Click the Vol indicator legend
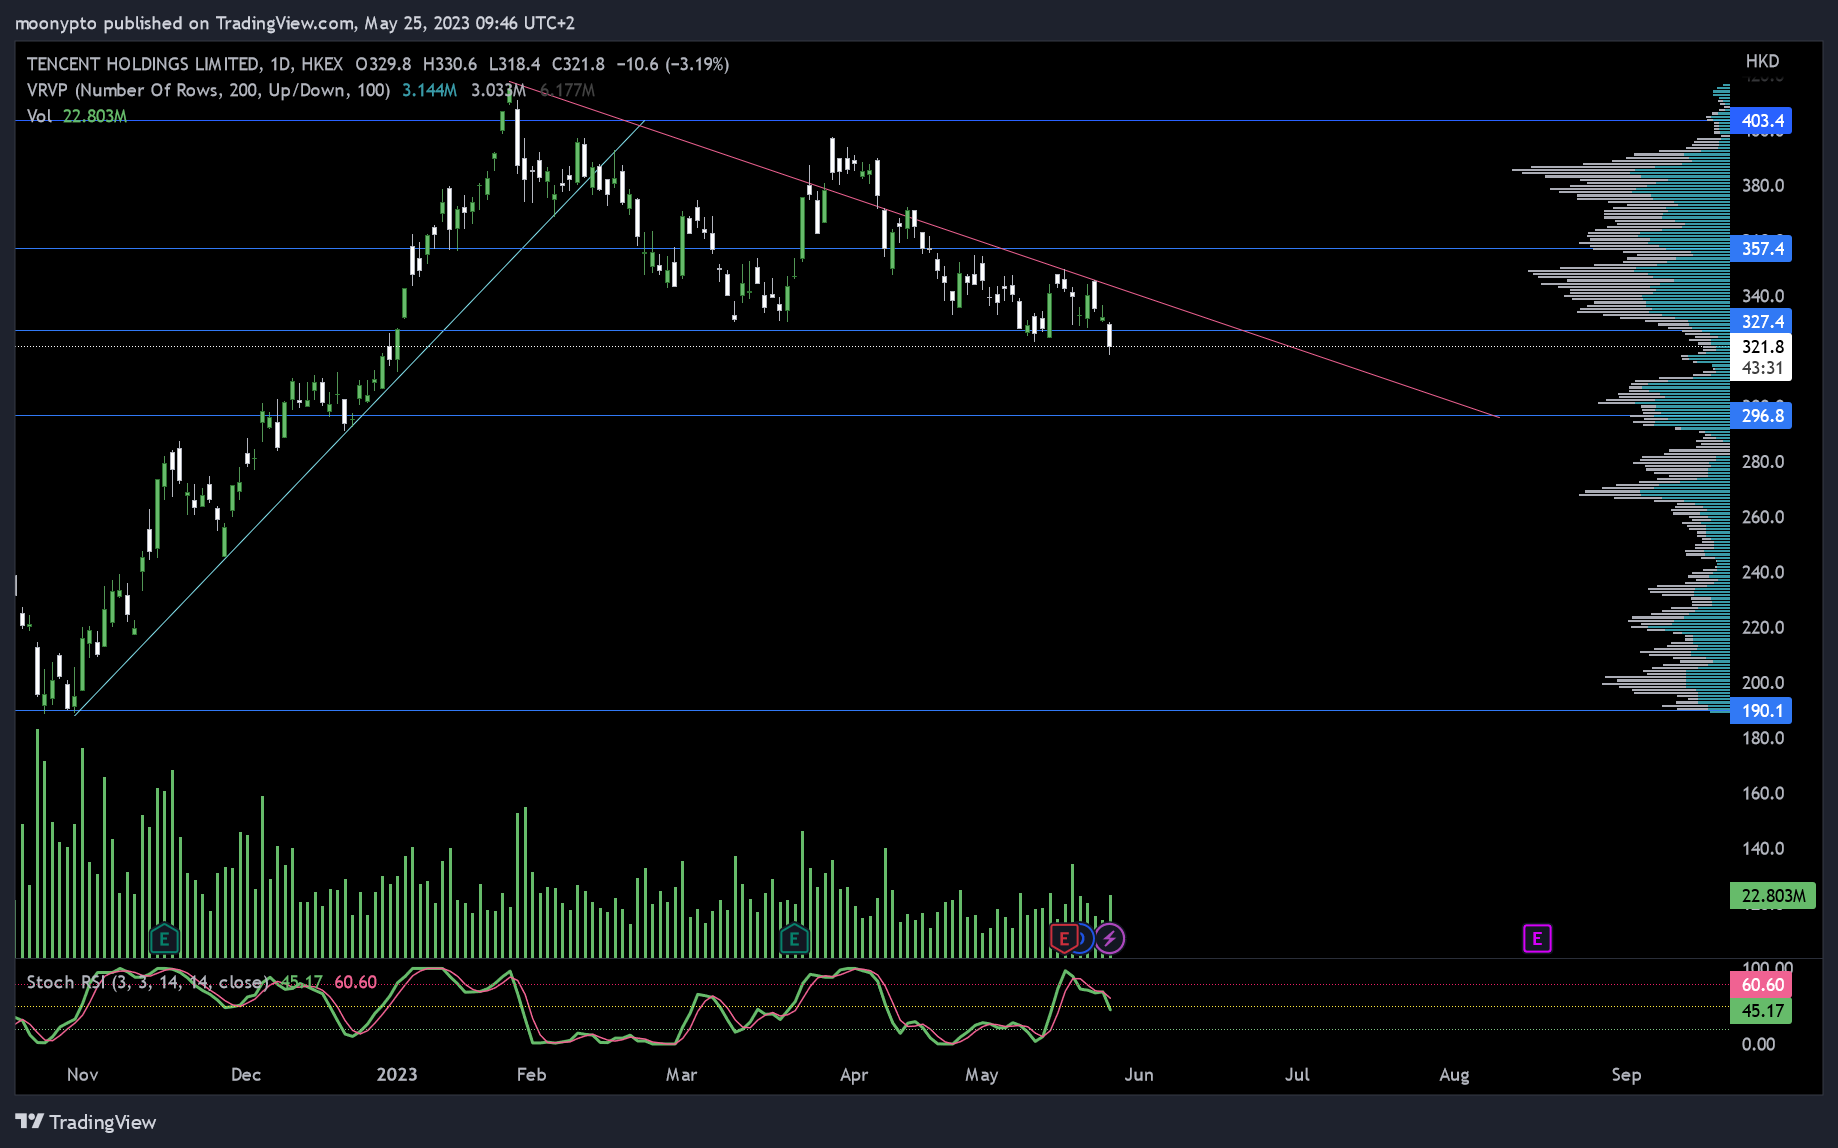This screenshot has height=1148, width=1838. pyautogui.click(x=39, y=116)
